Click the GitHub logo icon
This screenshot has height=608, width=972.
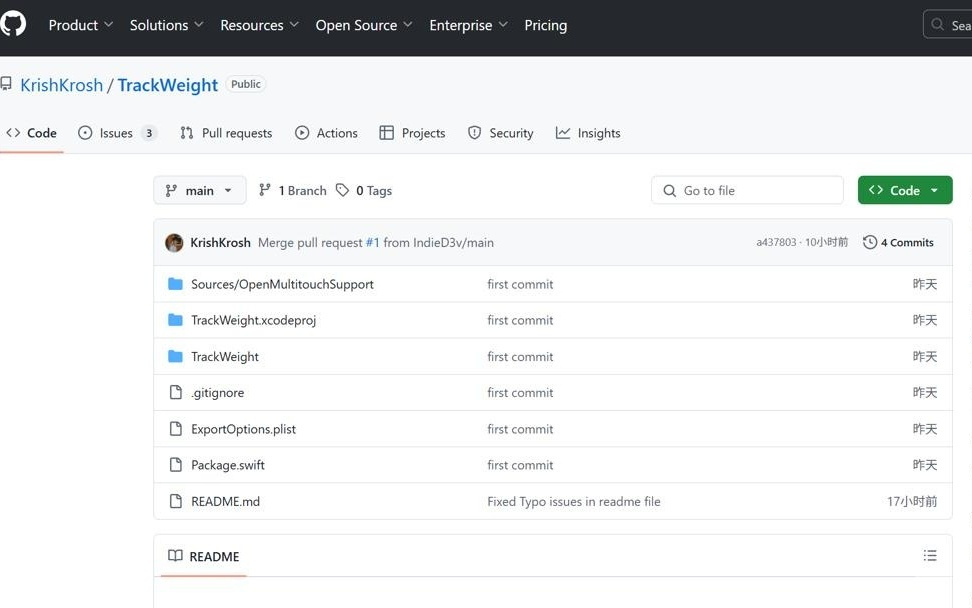click(x=13, y=24)
